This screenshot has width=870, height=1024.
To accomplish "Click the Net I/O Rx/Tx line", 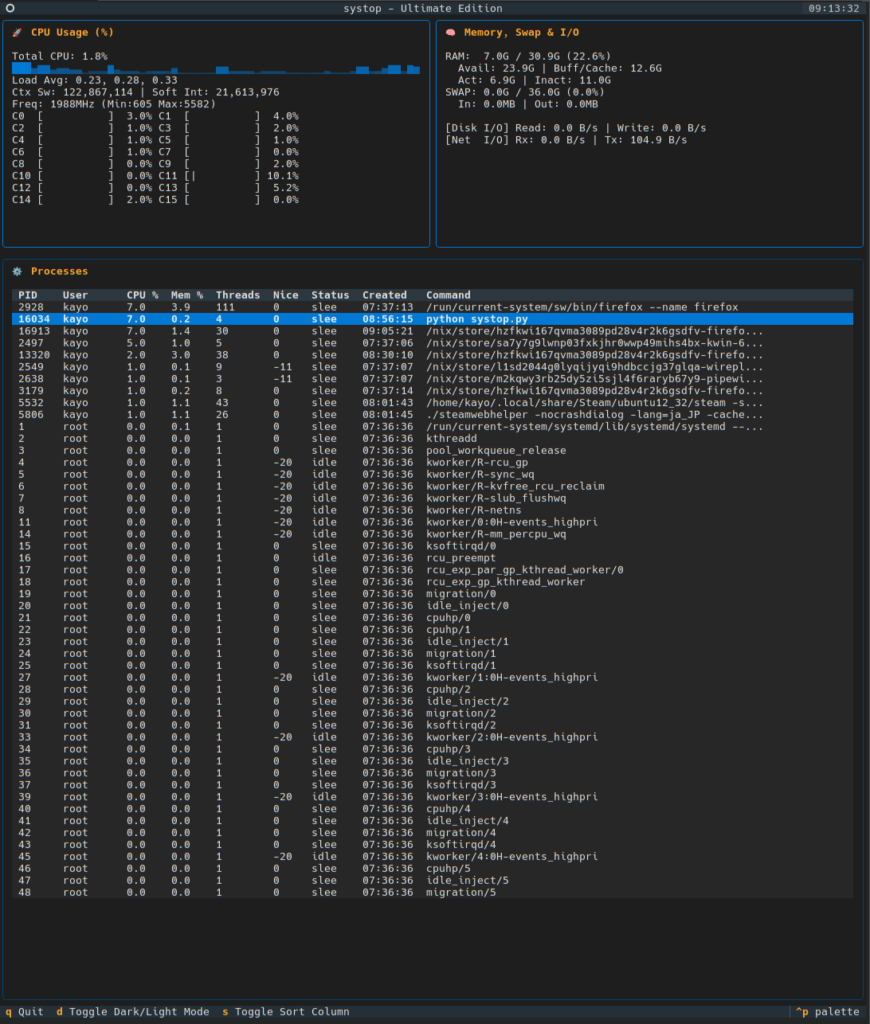I will 566,140.
